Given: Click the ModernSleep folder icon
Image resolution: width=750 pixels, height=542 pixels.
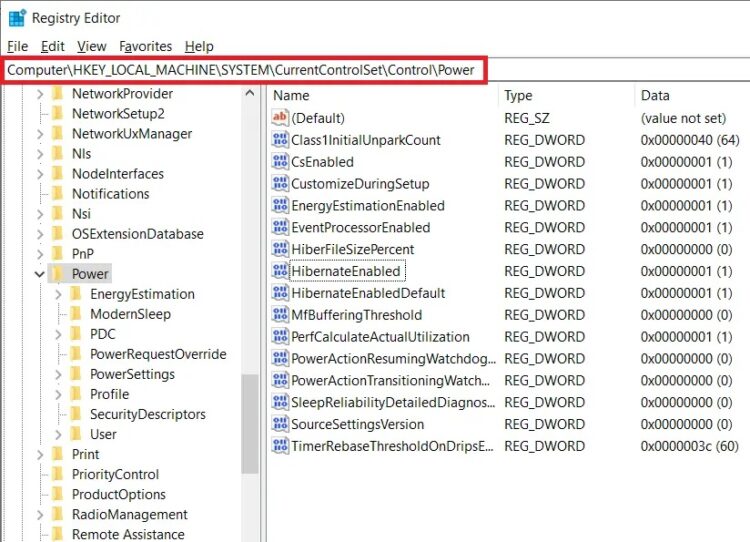Looking at the screenshot, I should click(x=76, y=314).
